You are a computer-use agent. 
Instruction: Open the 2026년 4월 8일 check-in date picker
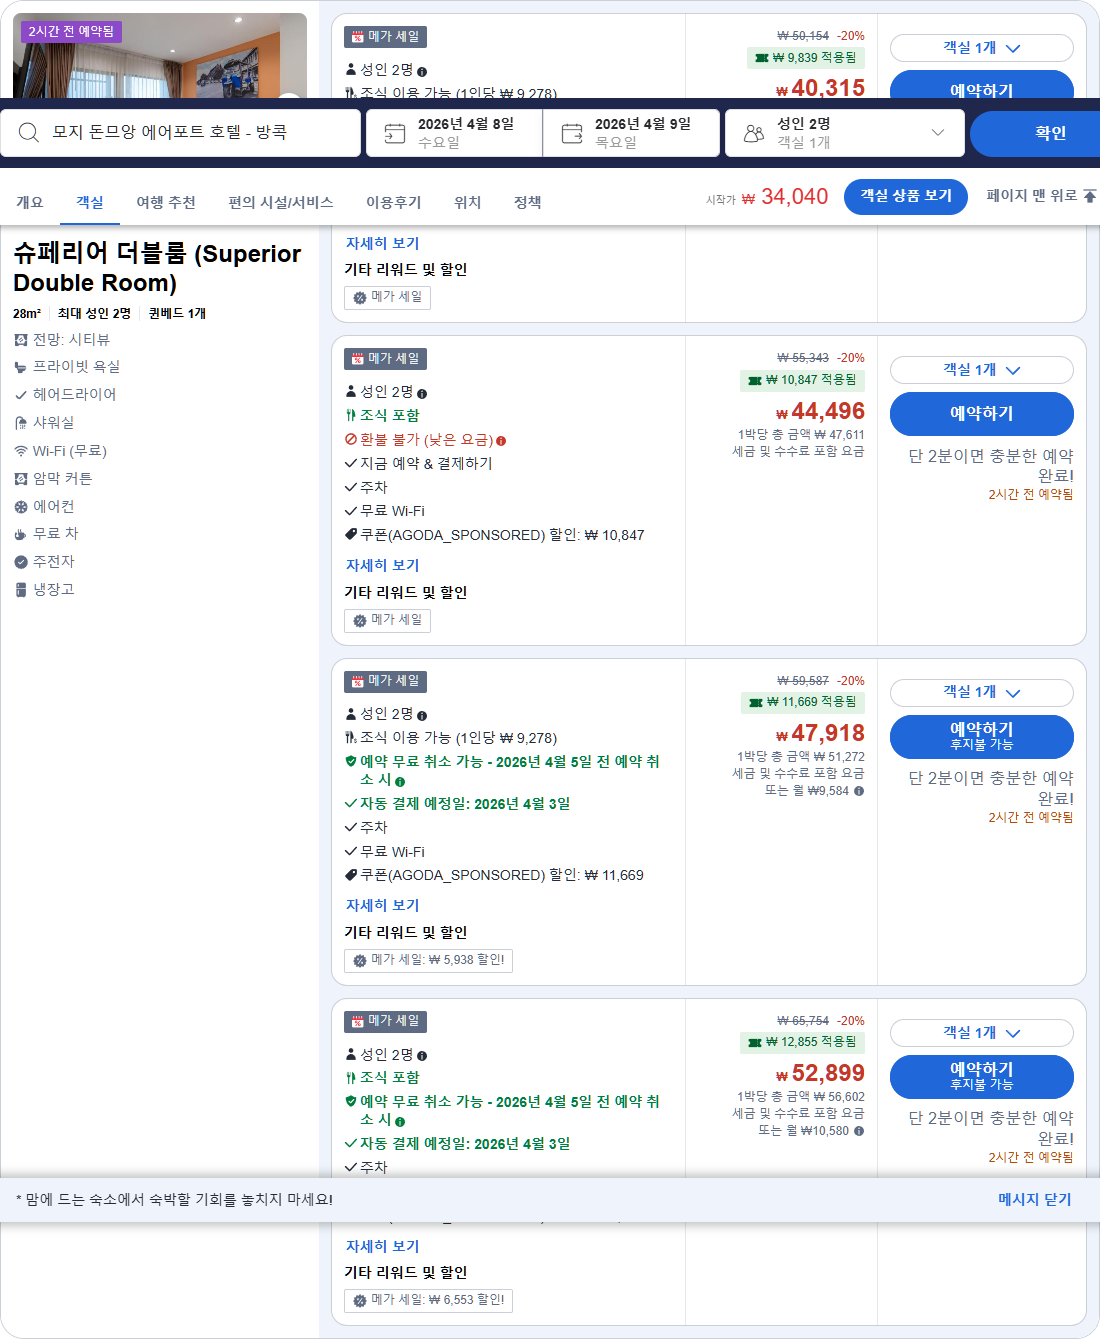pos(455,133)
